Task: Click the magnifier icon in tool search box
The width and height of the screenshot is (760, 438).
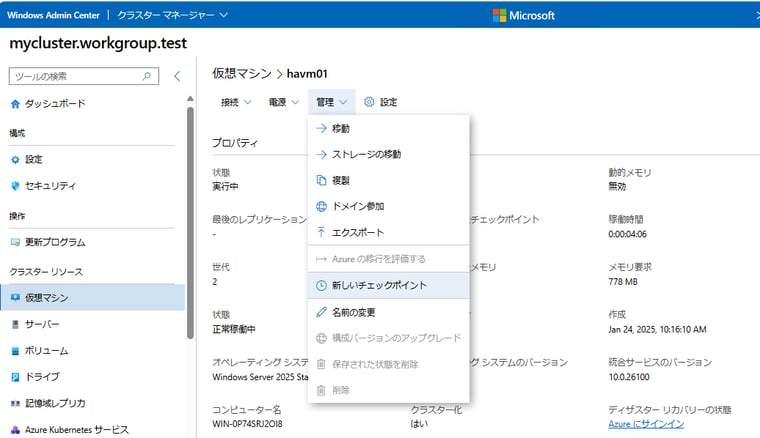Action: coord(146,76)
